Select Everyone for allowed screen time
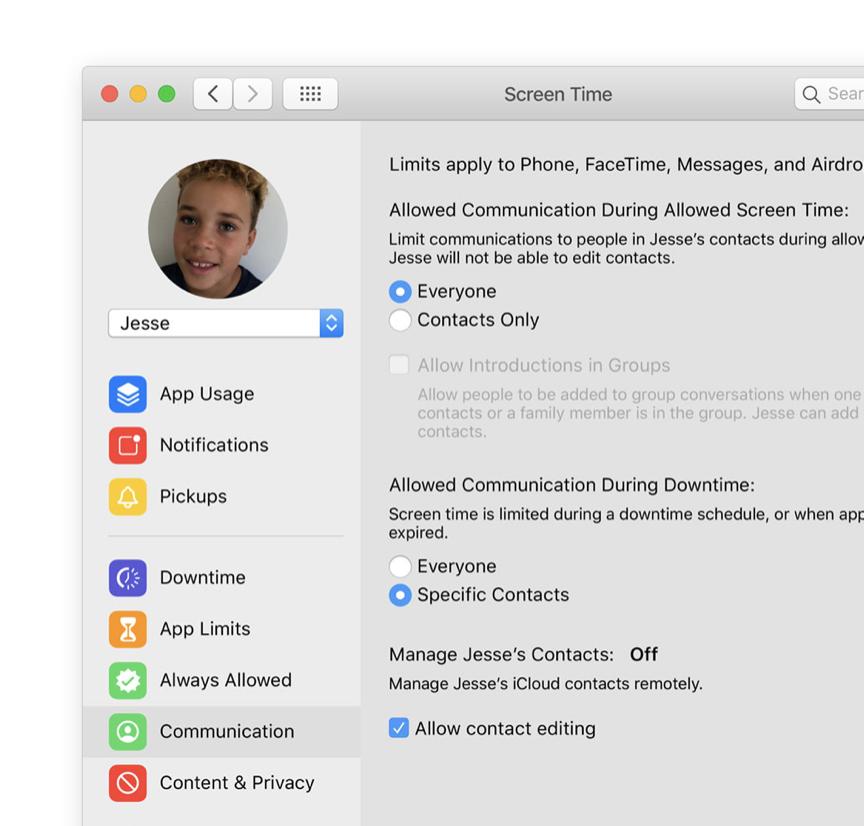The width and height of the screenshot is (864, 826). pos(400,291)
